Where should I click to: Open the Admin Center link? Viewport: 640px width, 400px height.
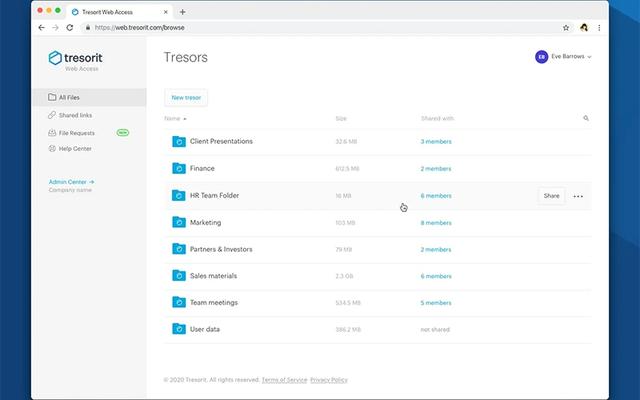click(71, 181)
